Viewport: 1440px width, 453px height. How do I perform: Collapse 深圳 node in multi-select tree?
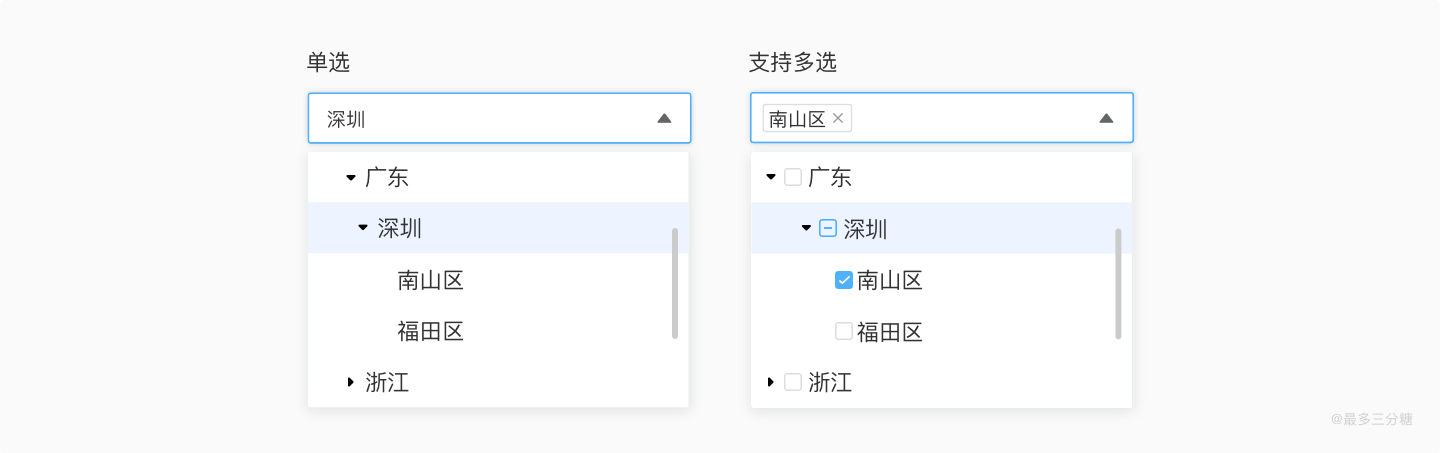coord(806,229)
